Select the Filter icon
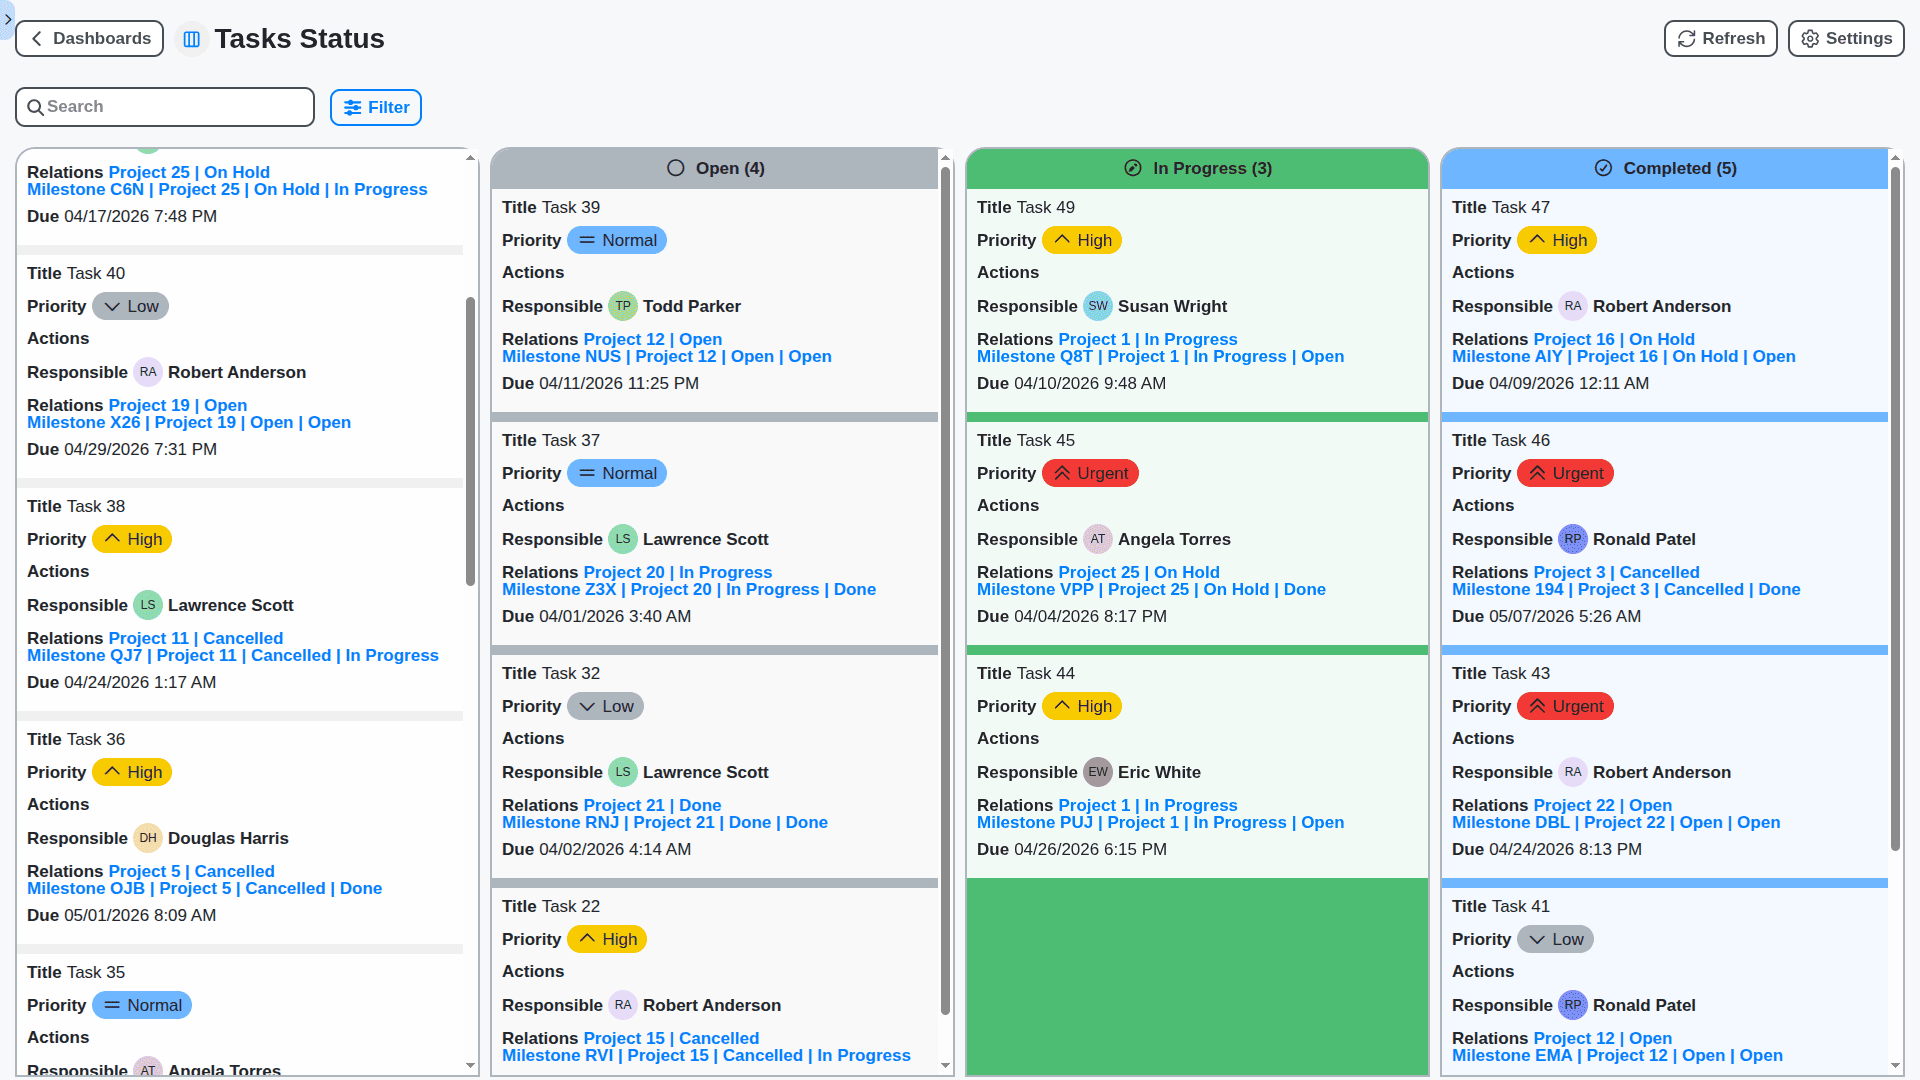The height and width of the screenshot is (1080, 1920). [x=352, y=107]
